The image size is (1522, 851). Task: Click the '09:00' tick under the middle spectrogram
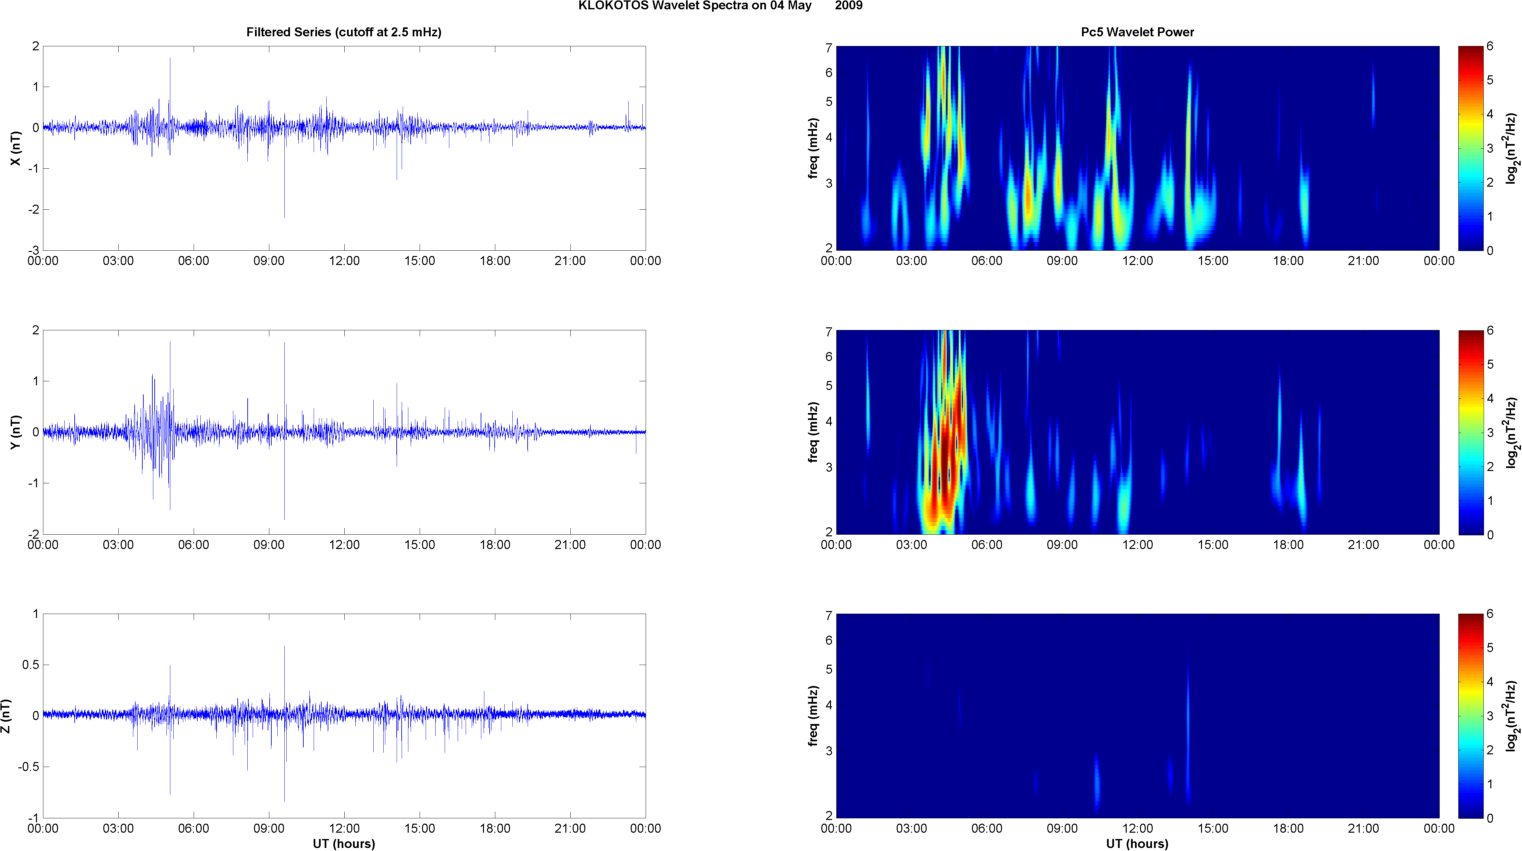1062,545
